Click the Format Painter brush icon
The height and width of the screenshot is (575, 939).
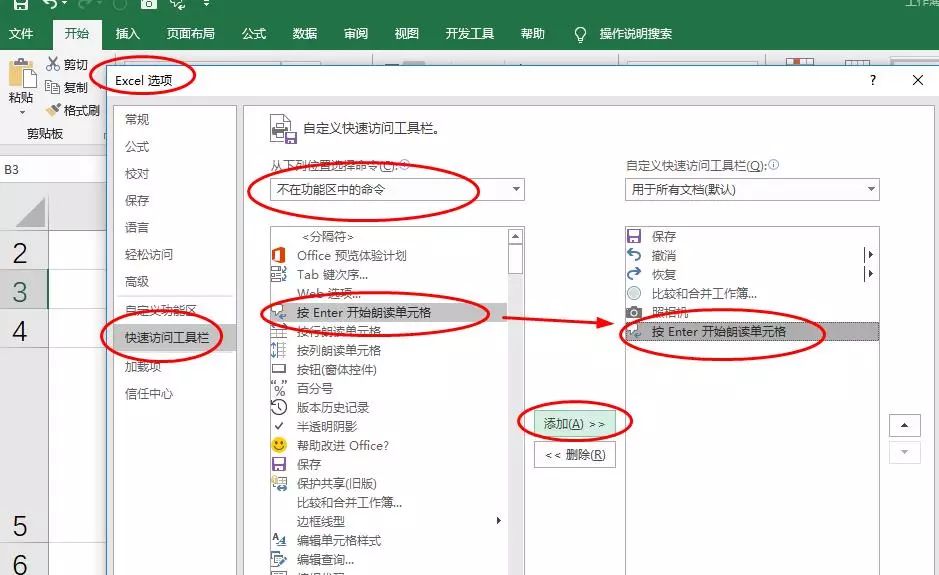click(x=53, y=110)
